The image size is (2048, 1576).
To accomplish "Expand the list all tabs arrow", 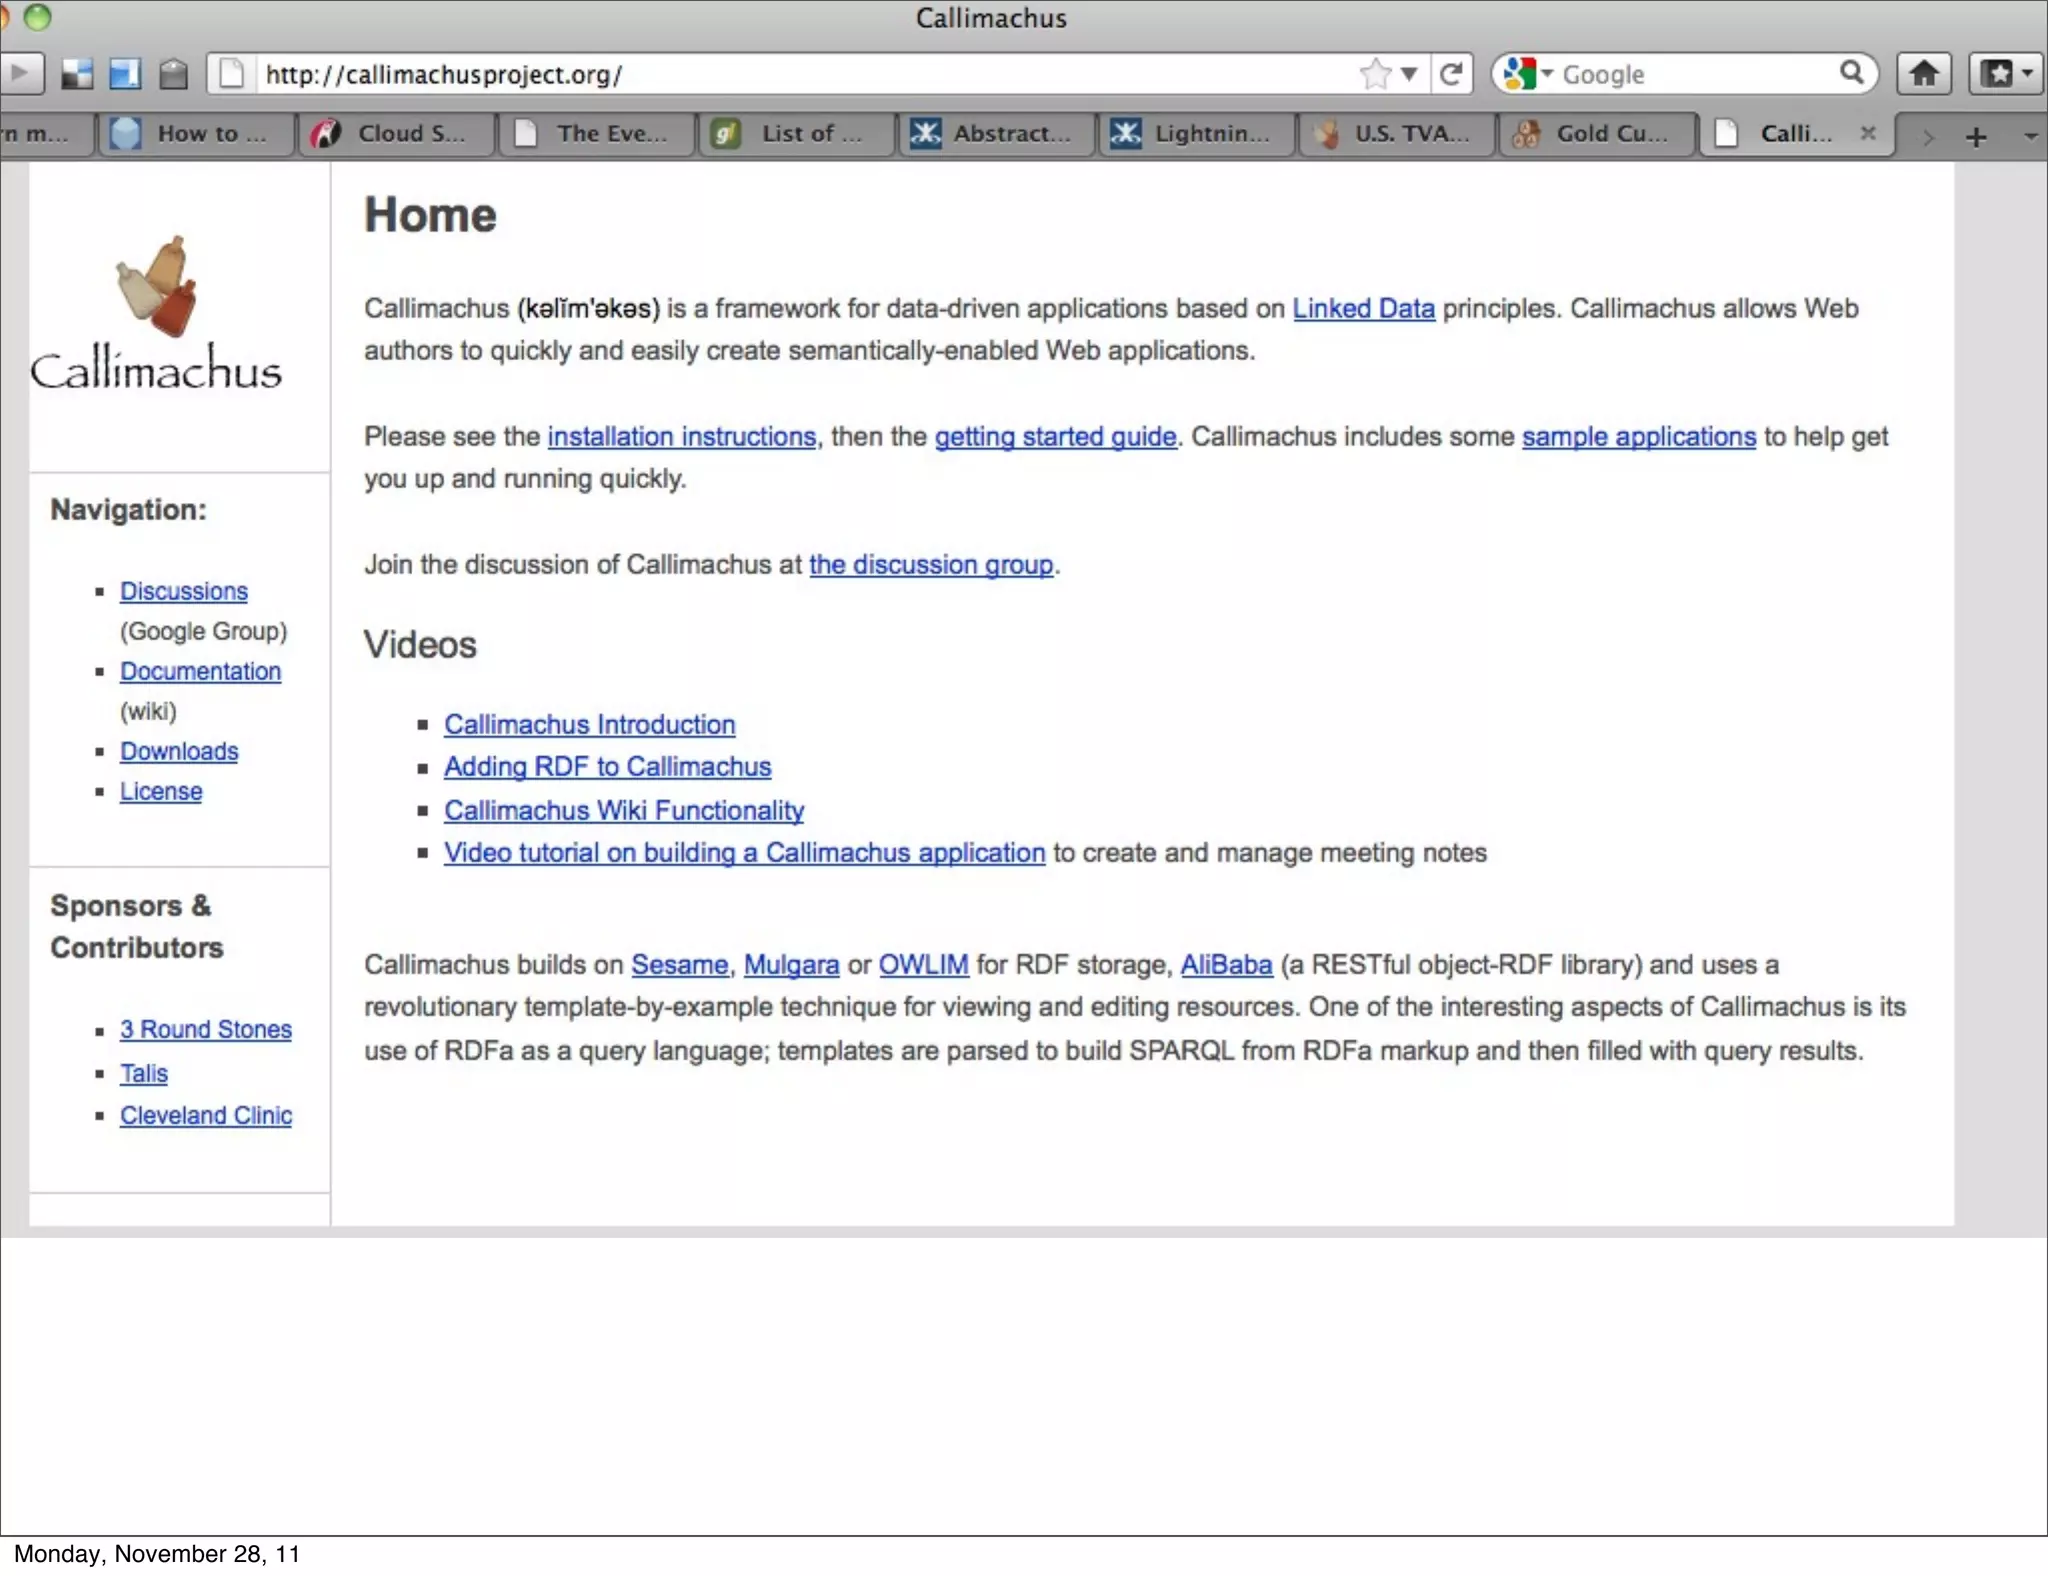I will [2030, 136].
